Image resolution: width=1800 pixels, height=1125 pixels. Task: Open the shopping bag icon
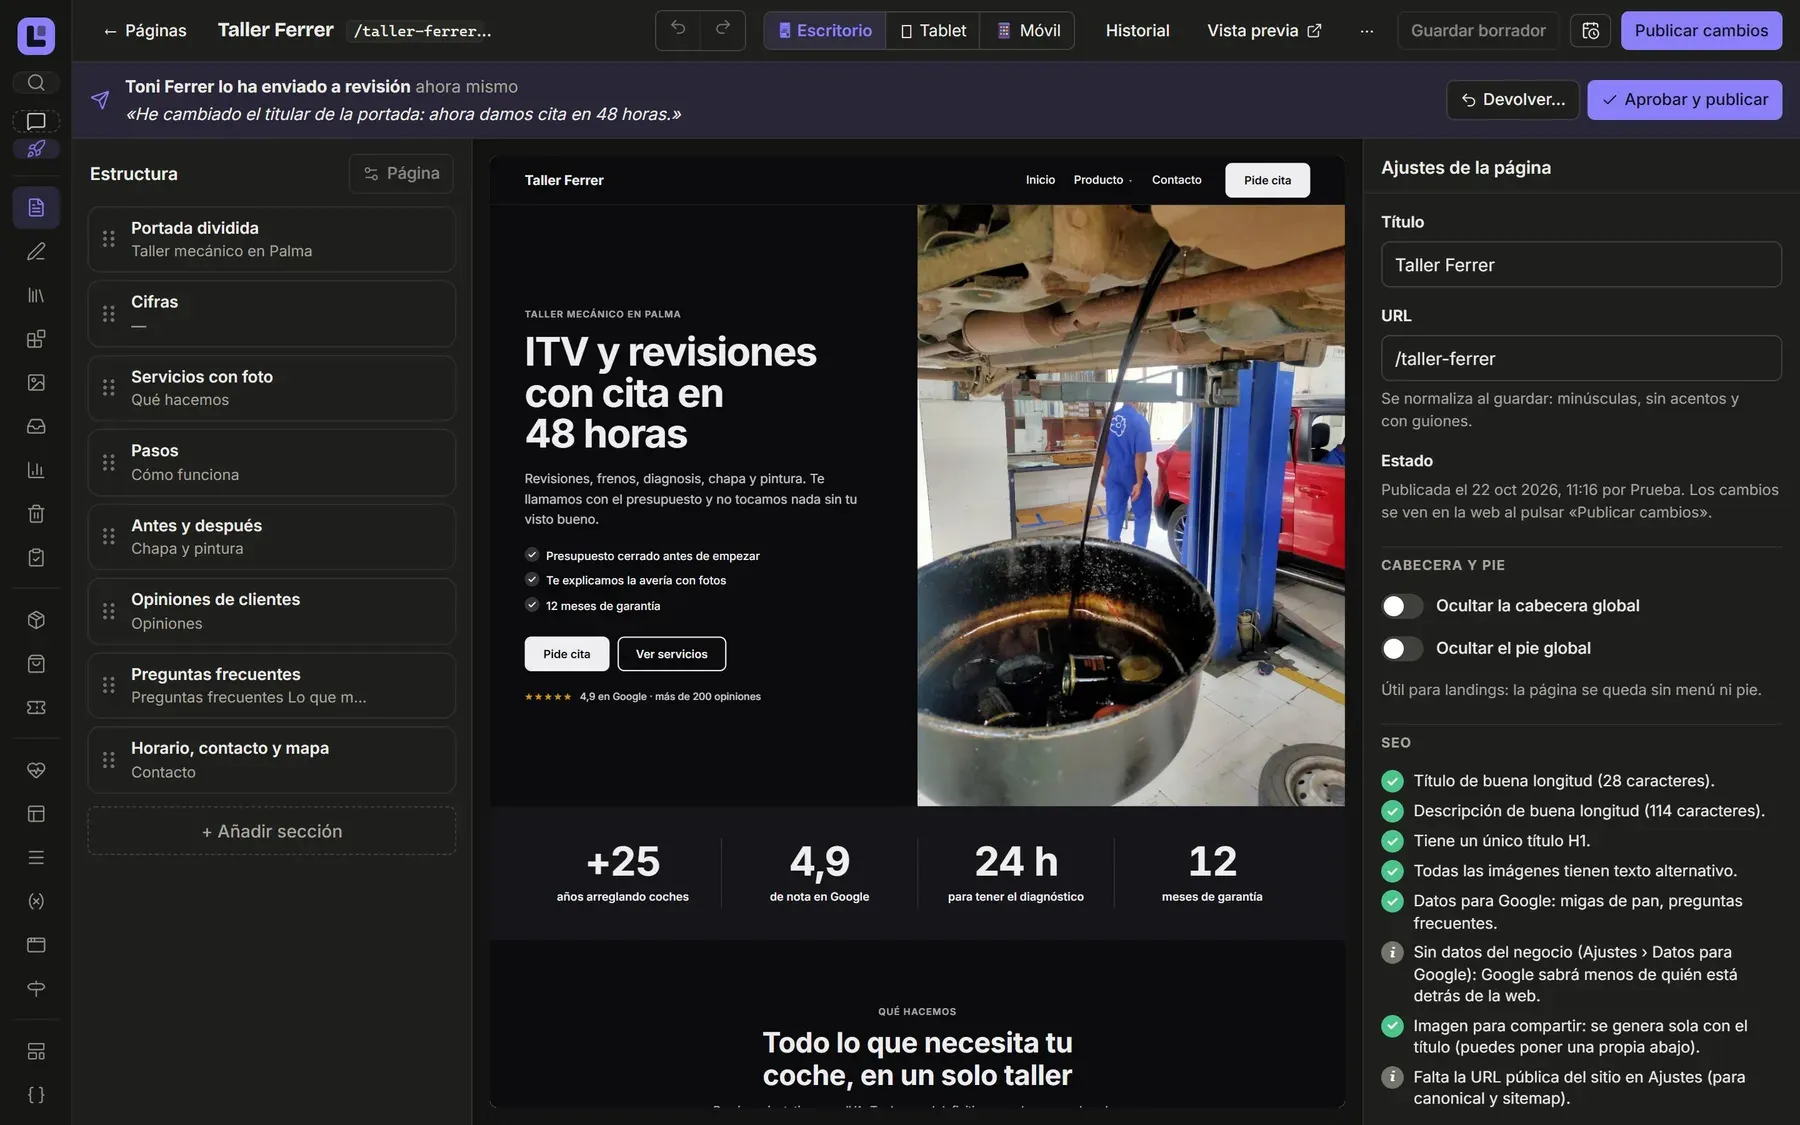36,664
